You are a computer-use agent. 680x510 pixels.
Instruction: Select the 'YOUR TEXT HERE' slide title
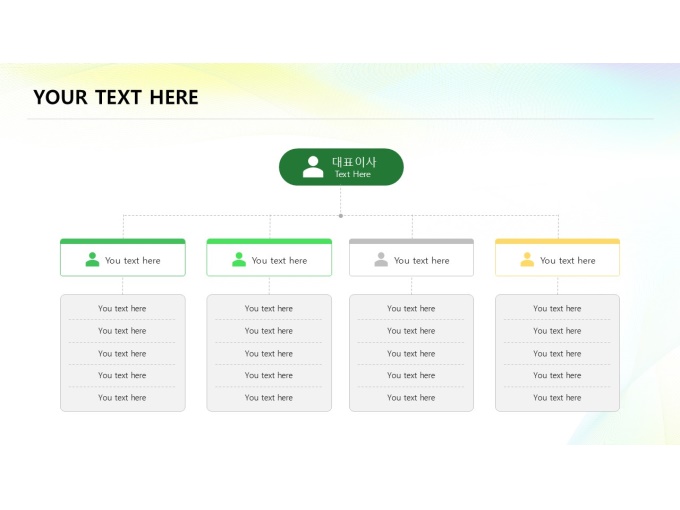[116, 97]
